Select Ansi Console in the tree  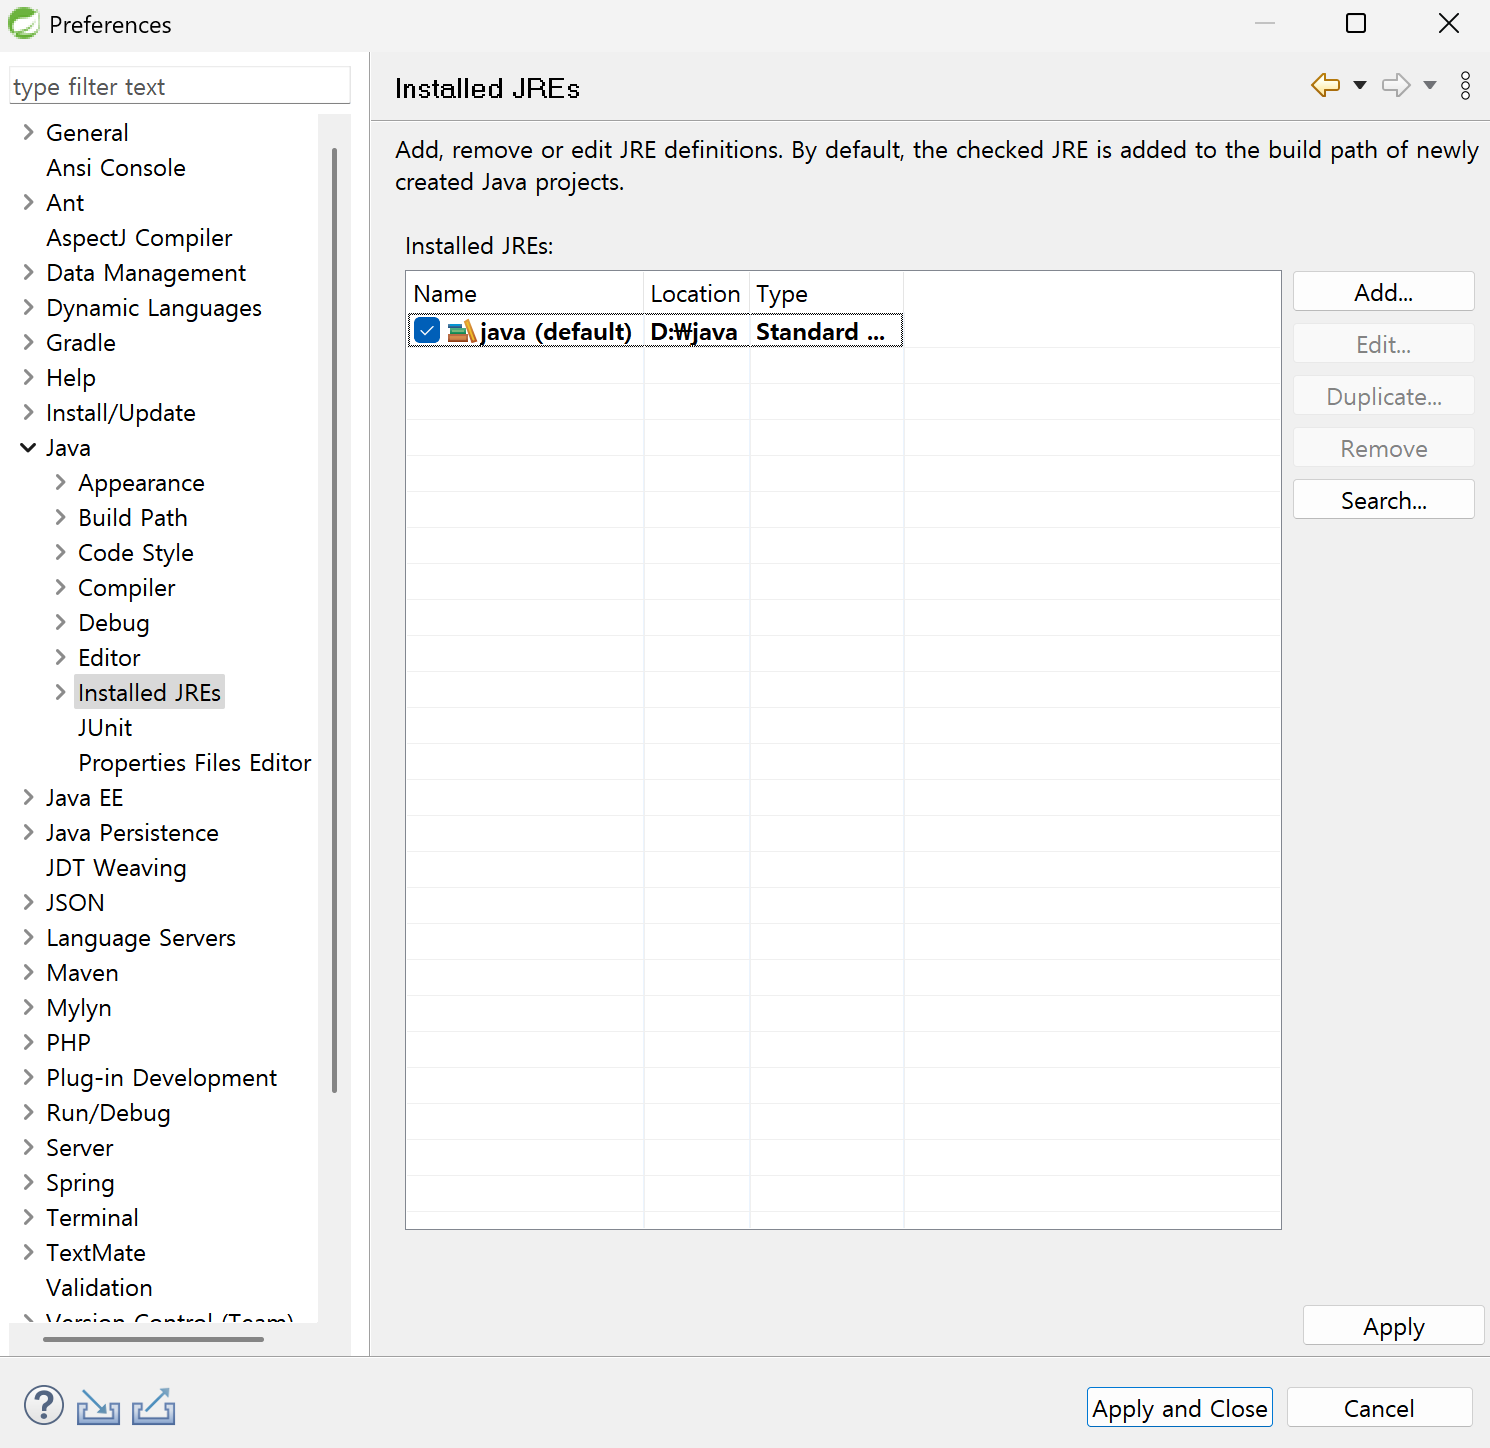click(x=116, y=167)
